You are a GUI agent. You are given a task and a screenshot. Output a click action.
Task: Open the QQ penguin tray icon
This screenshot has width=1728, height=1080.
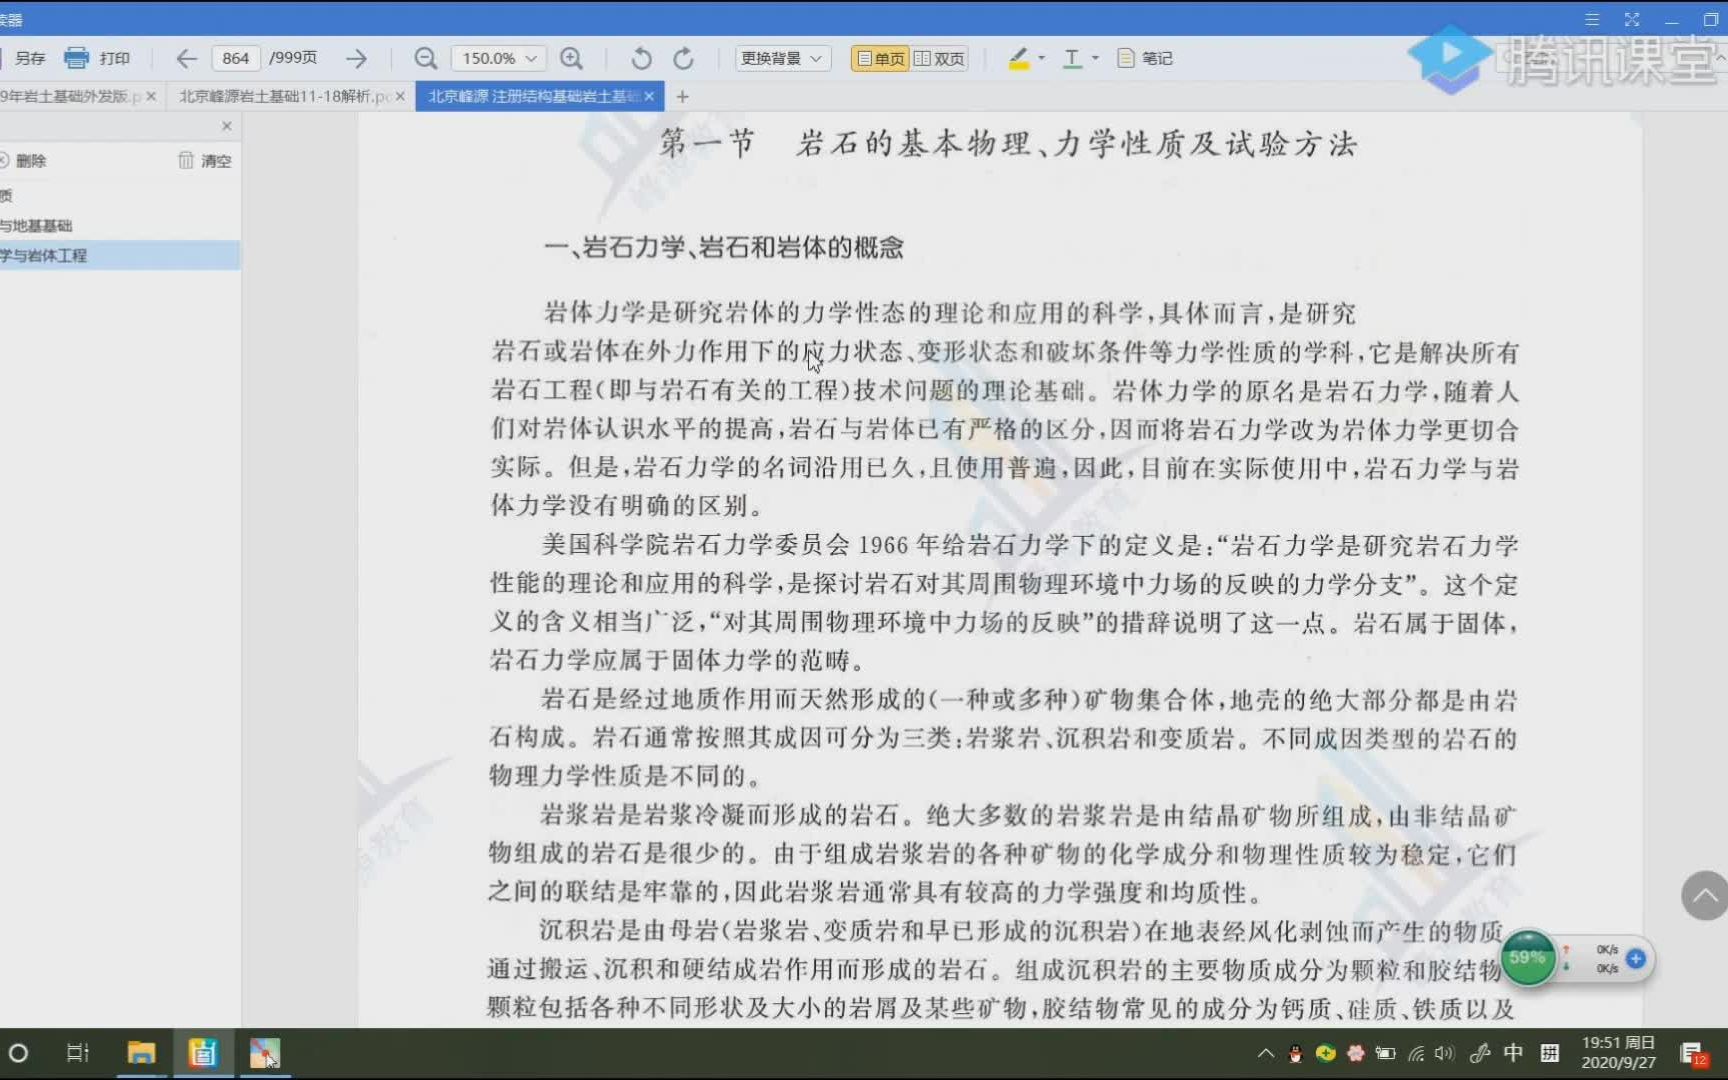coord(1295,1053)
